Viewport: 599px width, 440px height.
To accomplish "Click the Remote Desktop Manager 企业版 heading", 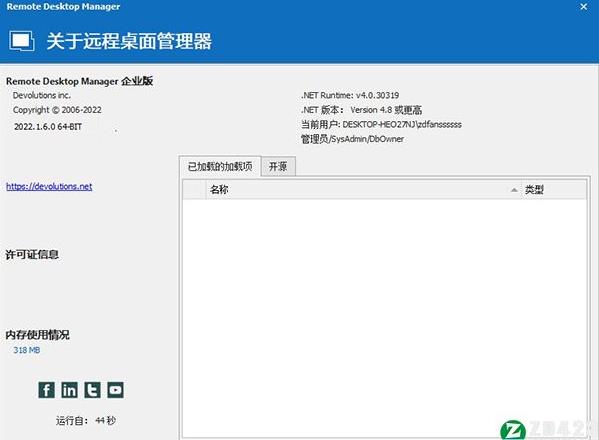I will (x=79, y=81).
